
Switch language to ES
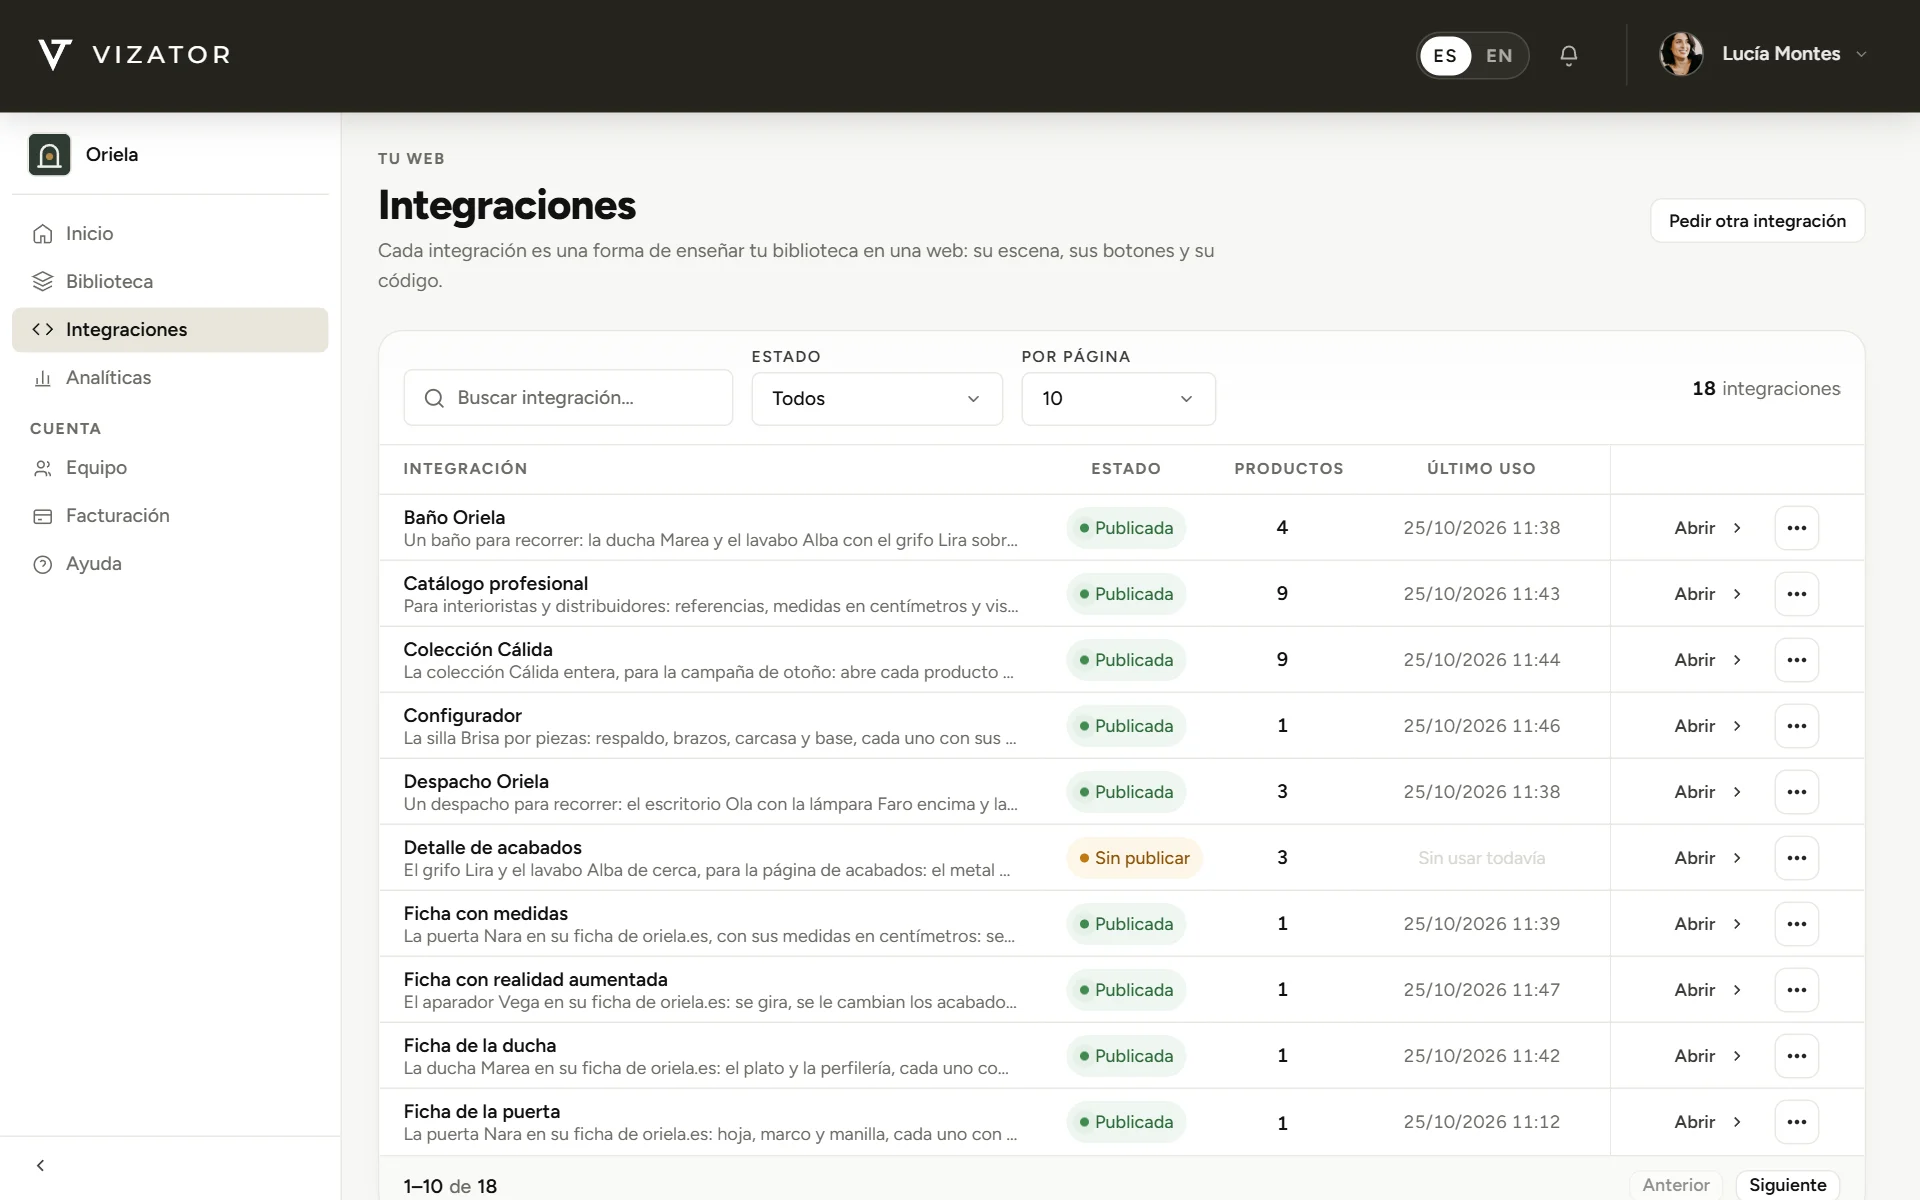[1445, 56]
